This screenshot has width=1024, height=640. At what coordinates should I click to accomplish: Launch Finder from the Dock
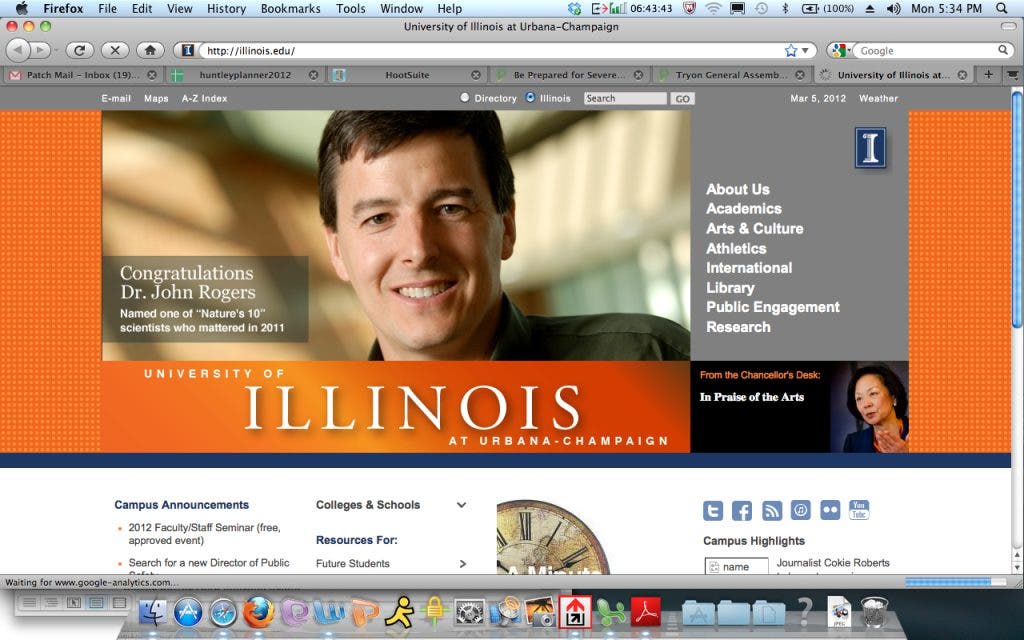click(x=153, y=613)
